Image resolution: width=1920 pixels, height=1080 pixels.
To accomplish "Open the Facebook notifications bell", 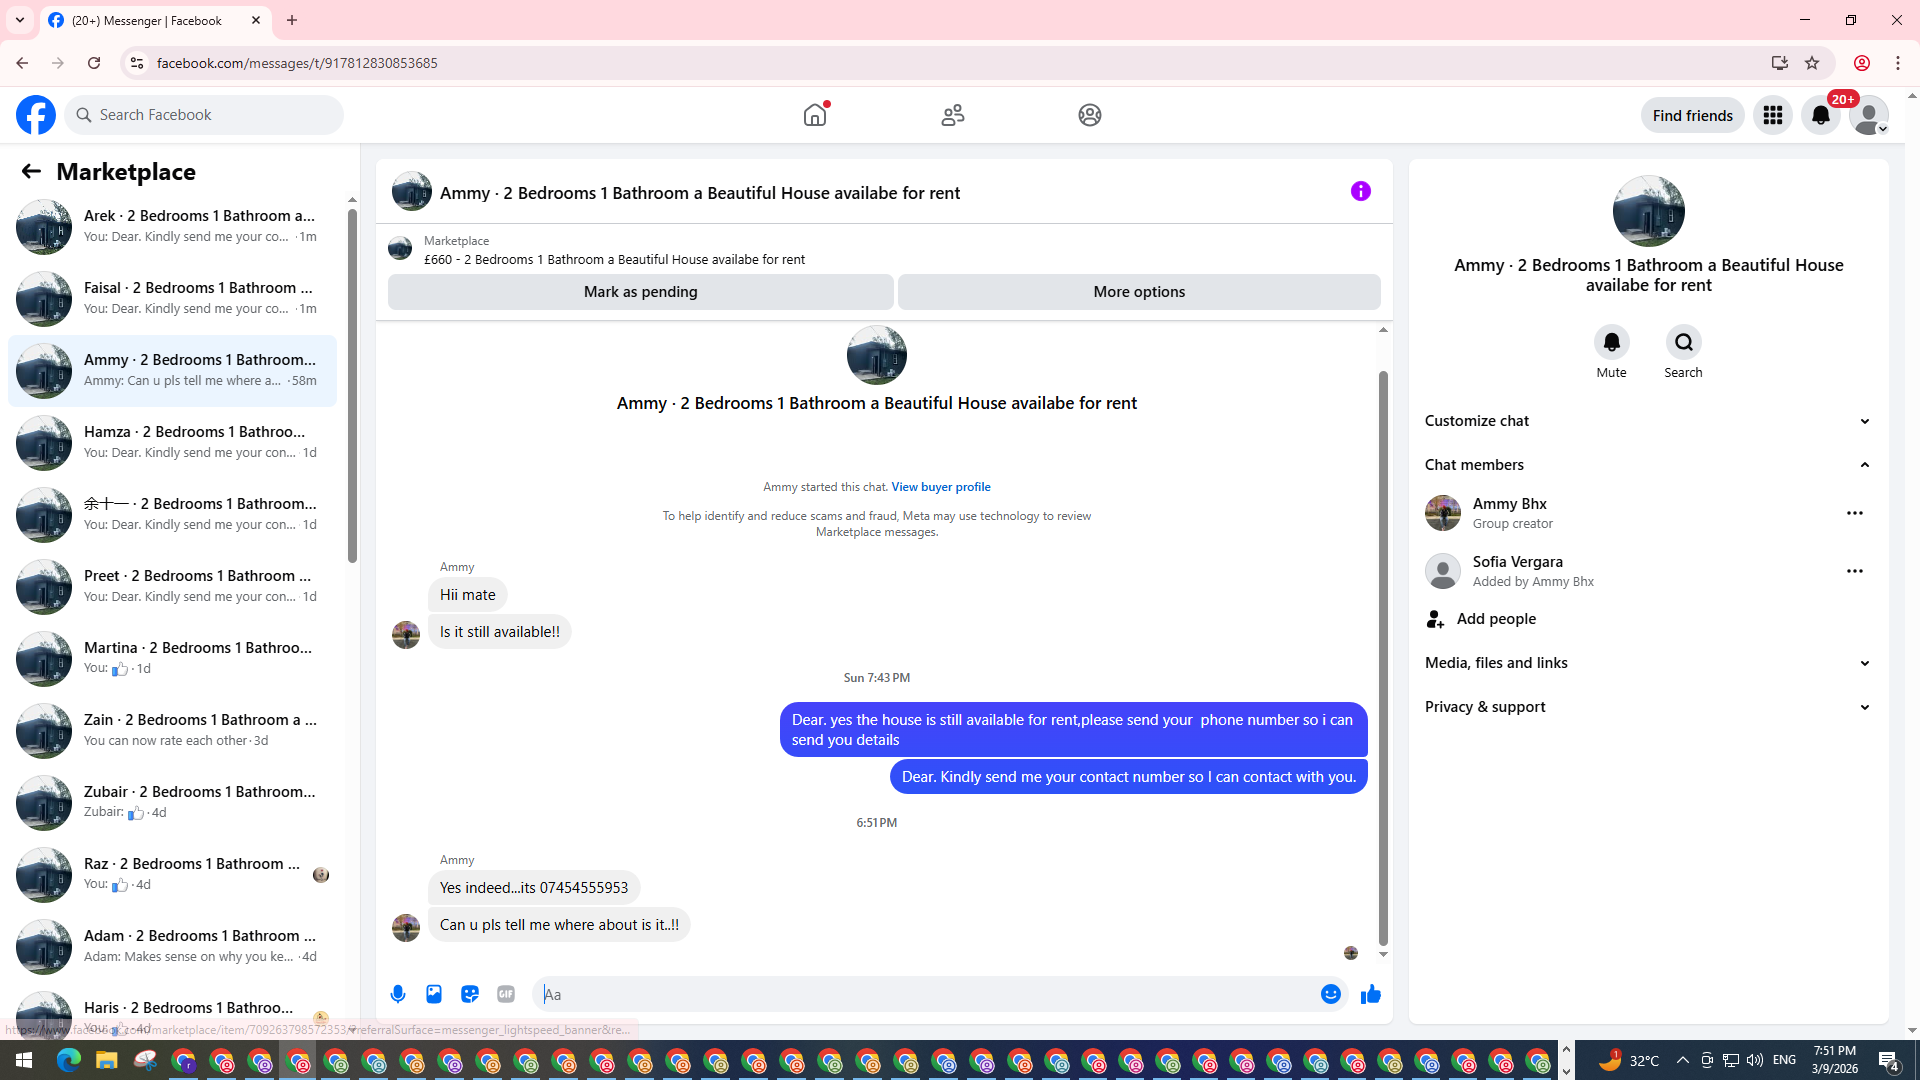I will pyautogui.click(x=1820, y=115).
